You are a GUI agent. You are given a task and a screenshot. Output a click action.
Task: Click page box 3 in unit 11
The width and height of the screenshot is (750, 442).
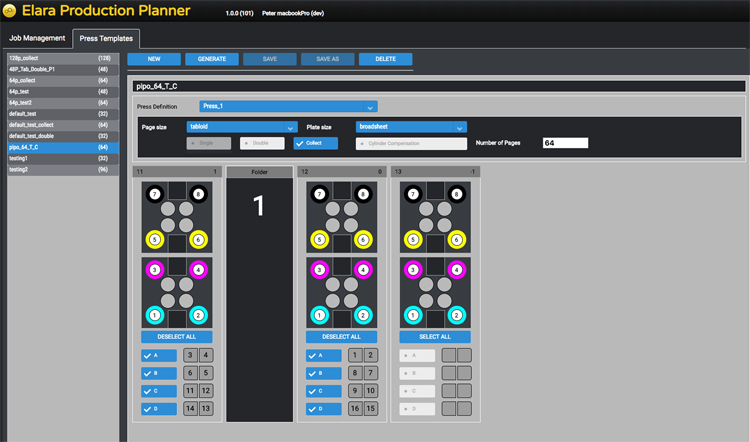pyautogui.click(x=190, y=355)
